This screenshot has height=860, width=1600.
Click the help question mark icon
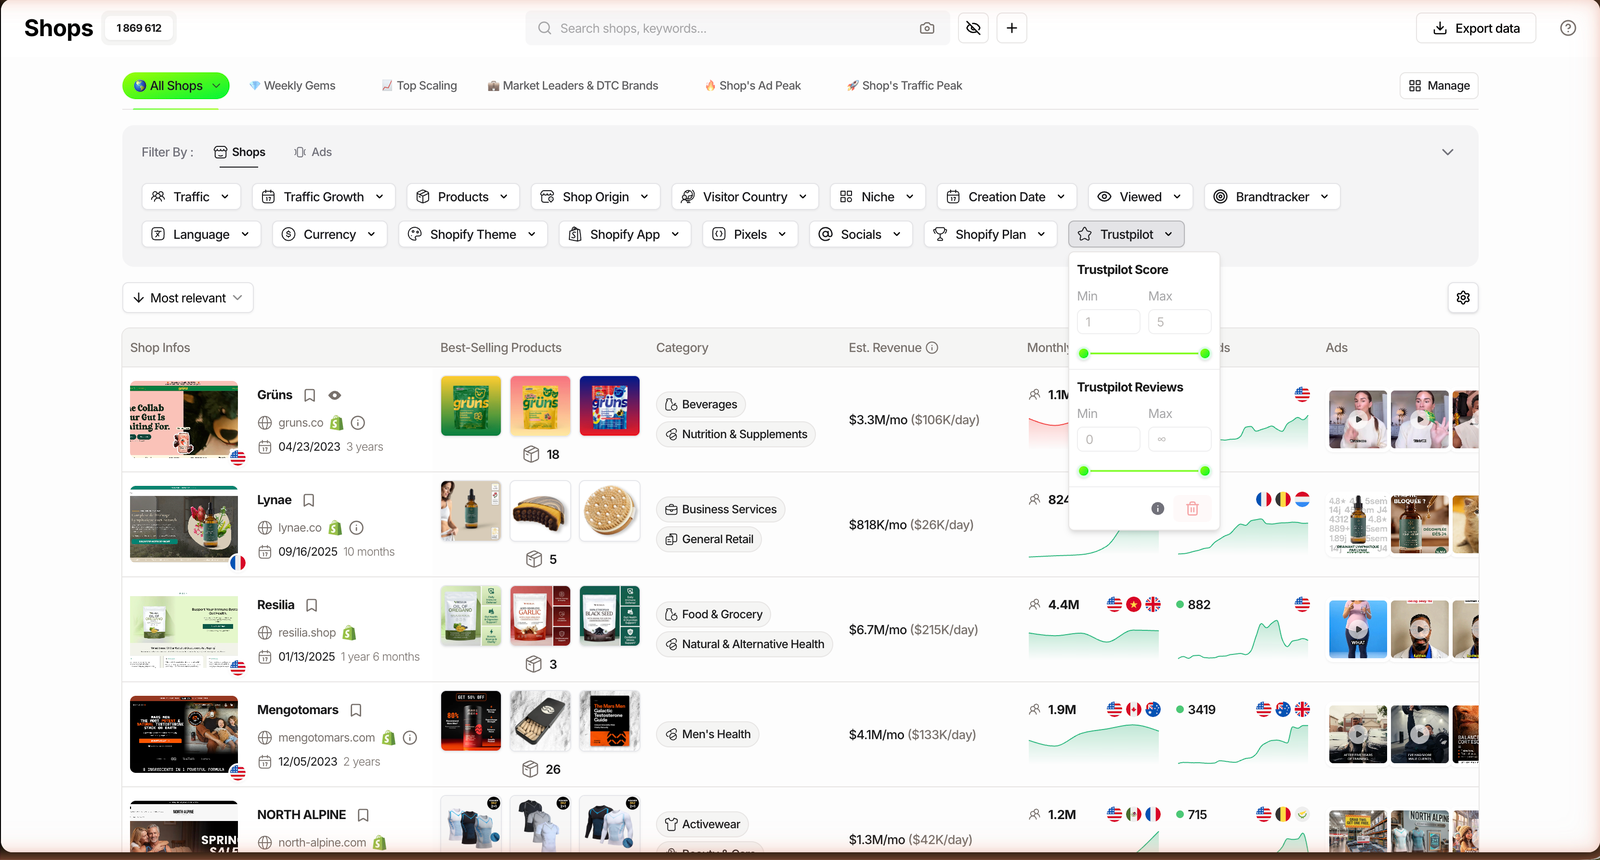(x=1568, y=28)
